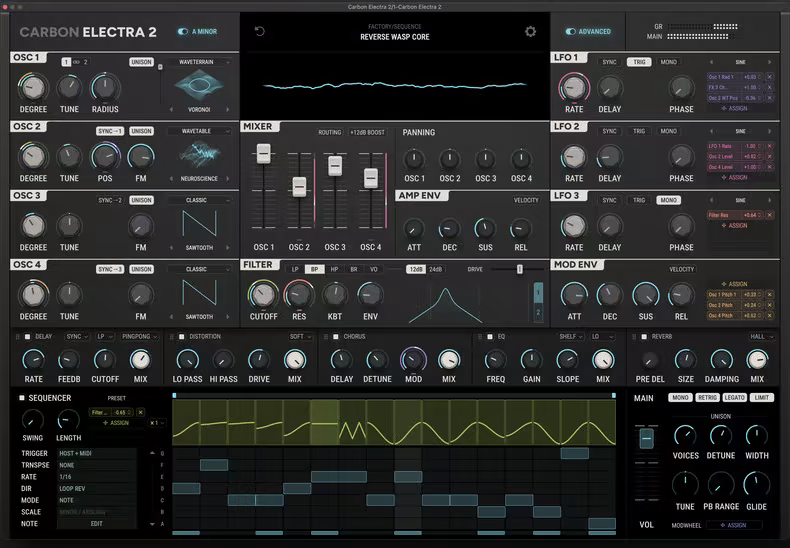Toggle the ADVANCED mode switch
The width and height of the screenshot is (790, 548).
(x=570, y=31)
